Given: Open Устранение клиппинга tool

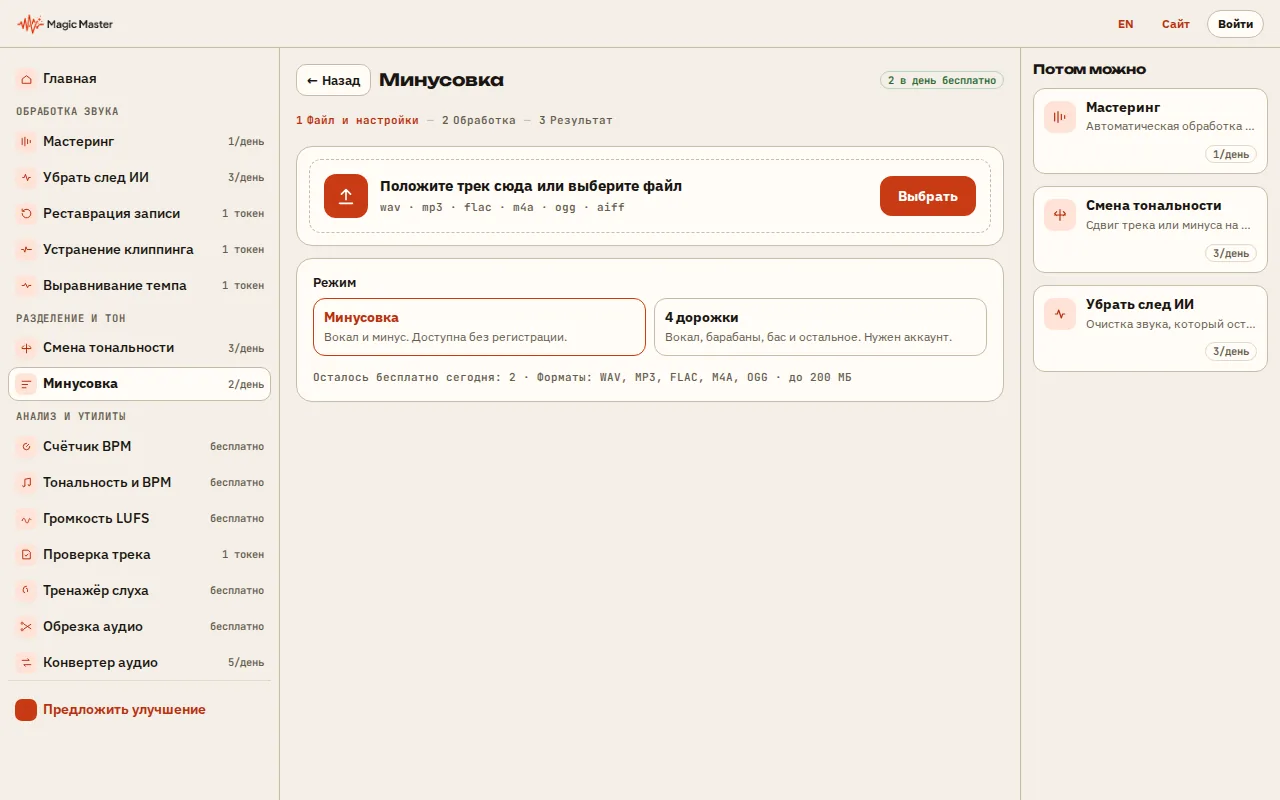Looking at the screenshot, I should click(139, 250).
